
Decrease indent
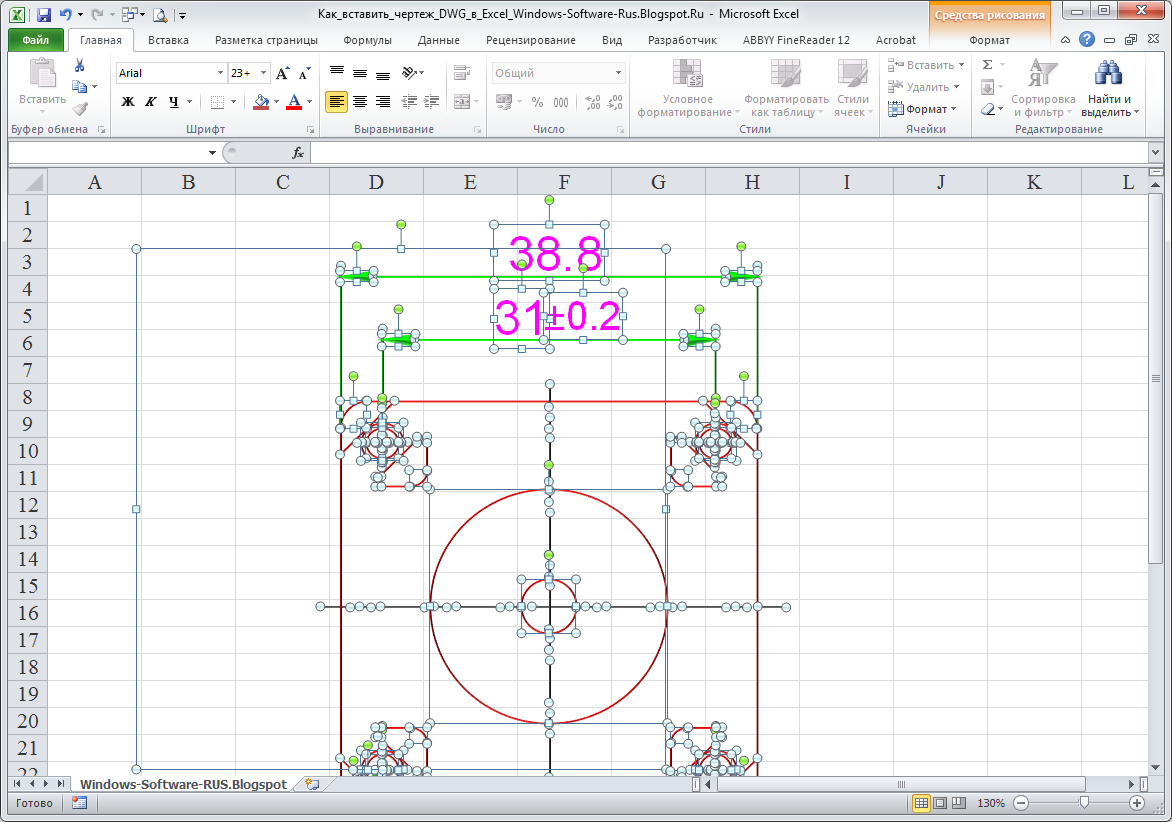[409, 102]
